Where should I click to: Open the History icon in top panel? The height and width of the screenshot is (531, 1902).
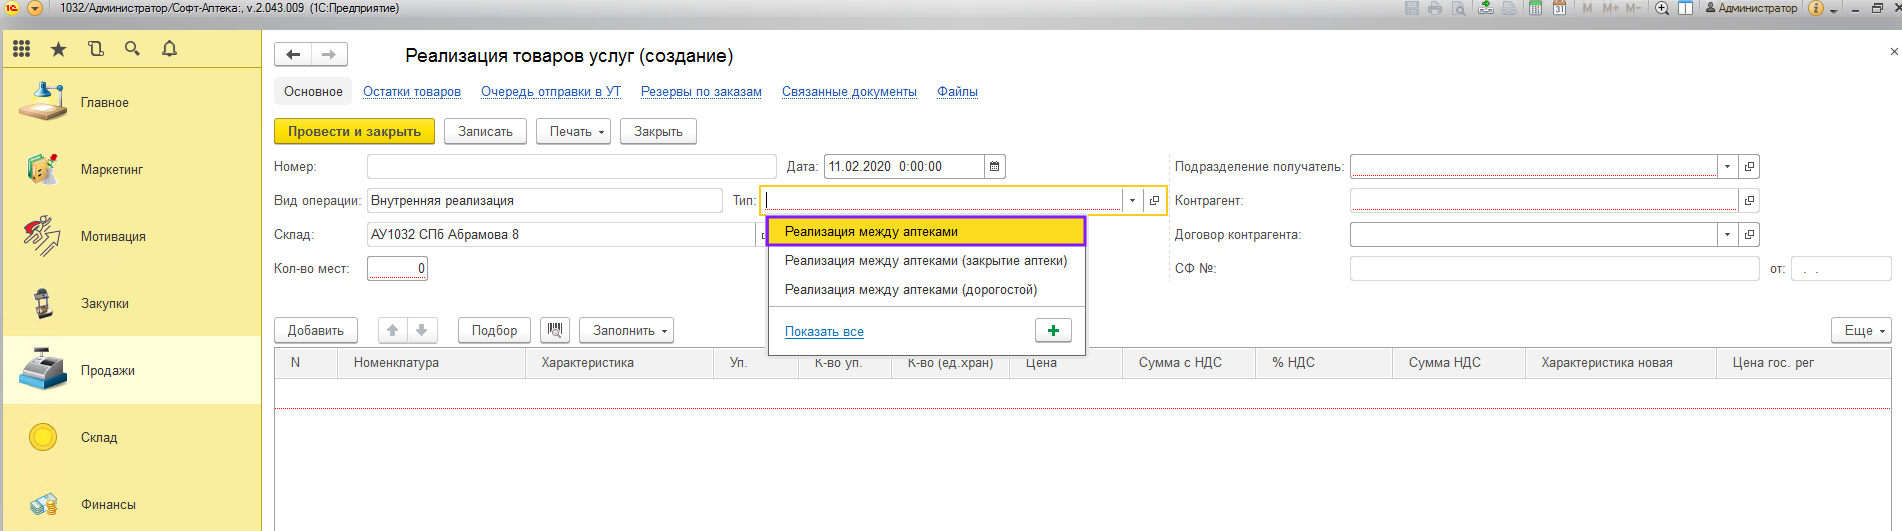point(96,48)
